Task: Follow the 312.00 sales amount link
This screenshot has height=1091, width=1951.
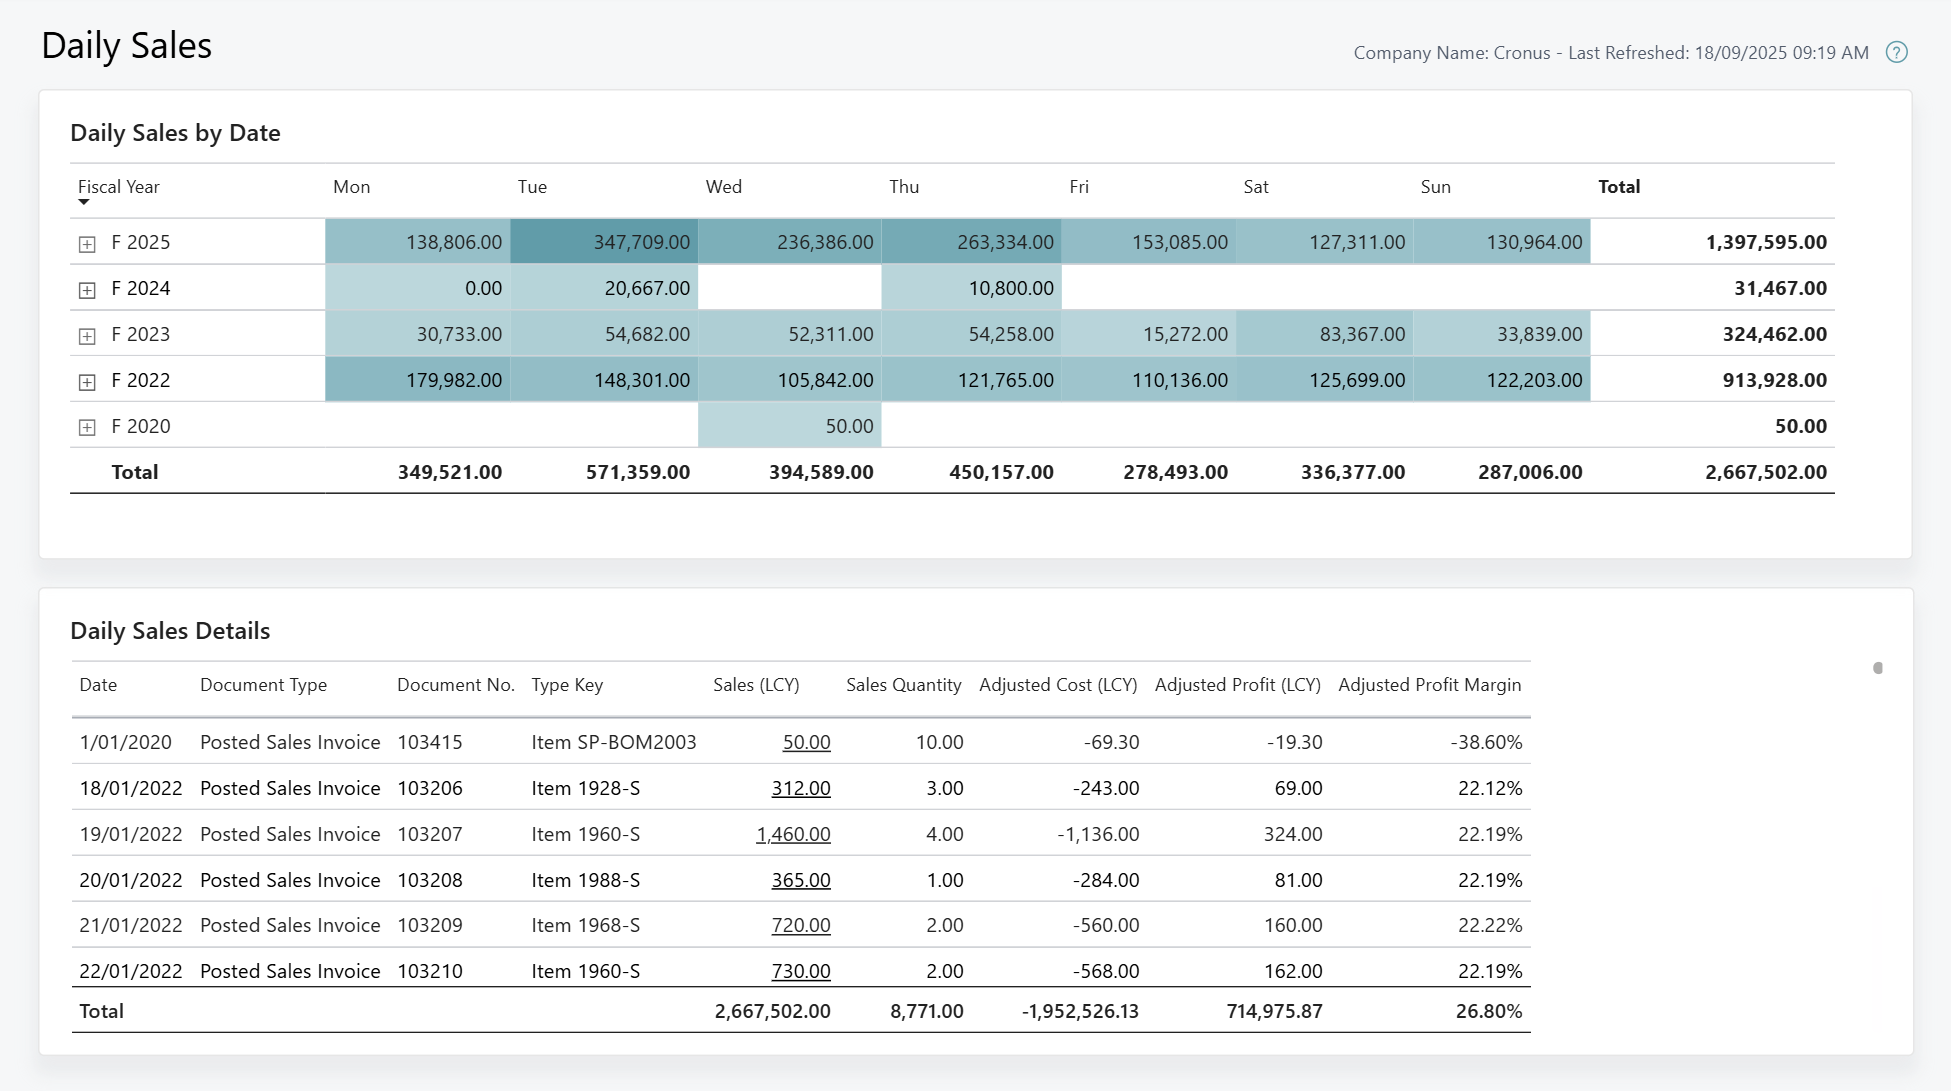Action: pyautogui.click(x=801, y=788)
